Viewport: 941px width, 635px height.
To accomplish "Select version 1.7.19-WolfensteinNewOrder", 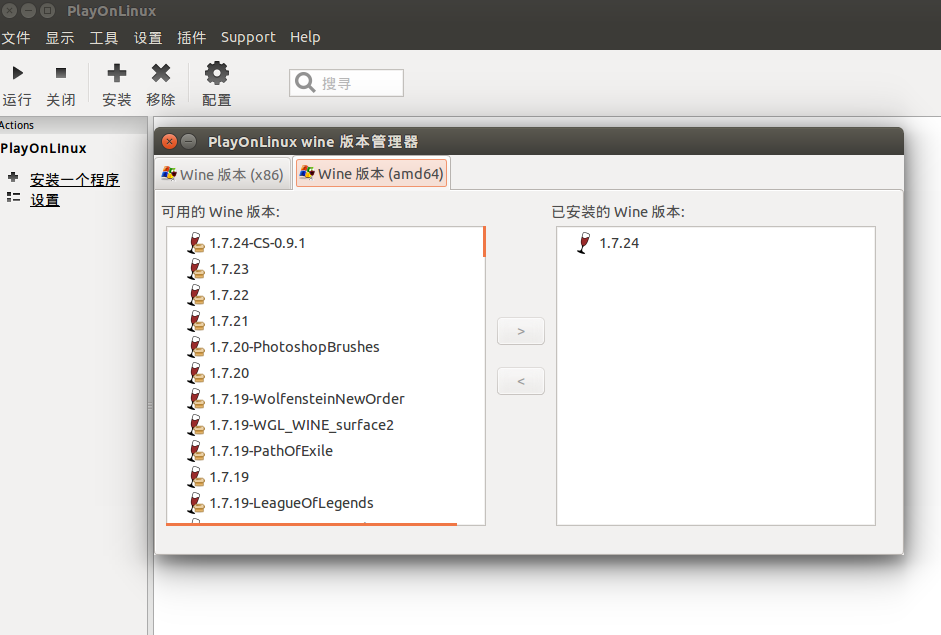I will pyautogui.click(x=307, y=399).
